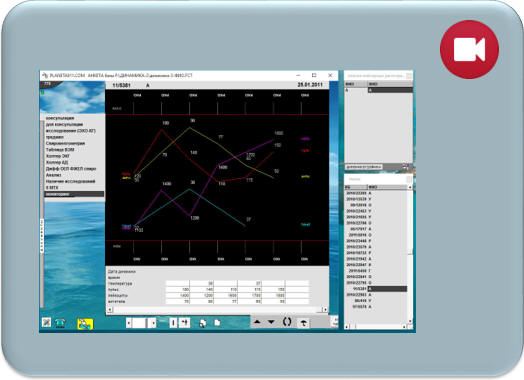Open 'Наличие исследований' in the left menu
Viewport: 524px width, 380px height.
pyautogui.click(x=71, y=181)
